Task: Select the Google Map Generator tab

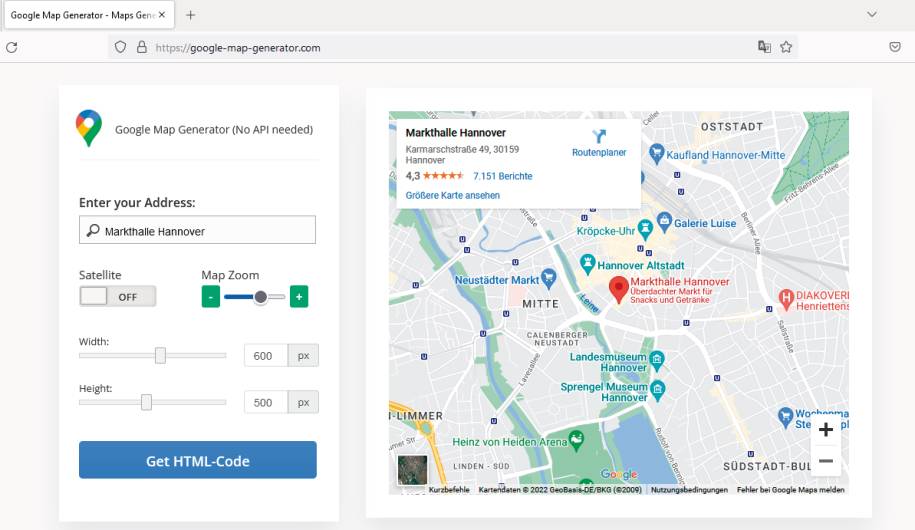Action: (x=88, y=15)
